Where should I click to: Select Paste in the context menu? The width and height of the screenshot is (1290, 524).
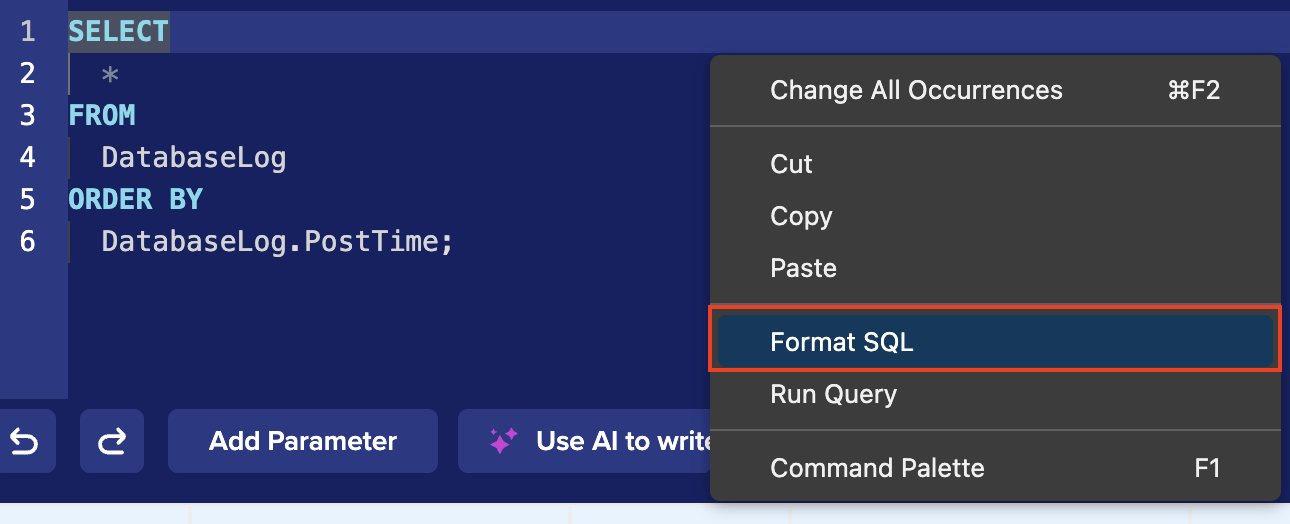803,268
